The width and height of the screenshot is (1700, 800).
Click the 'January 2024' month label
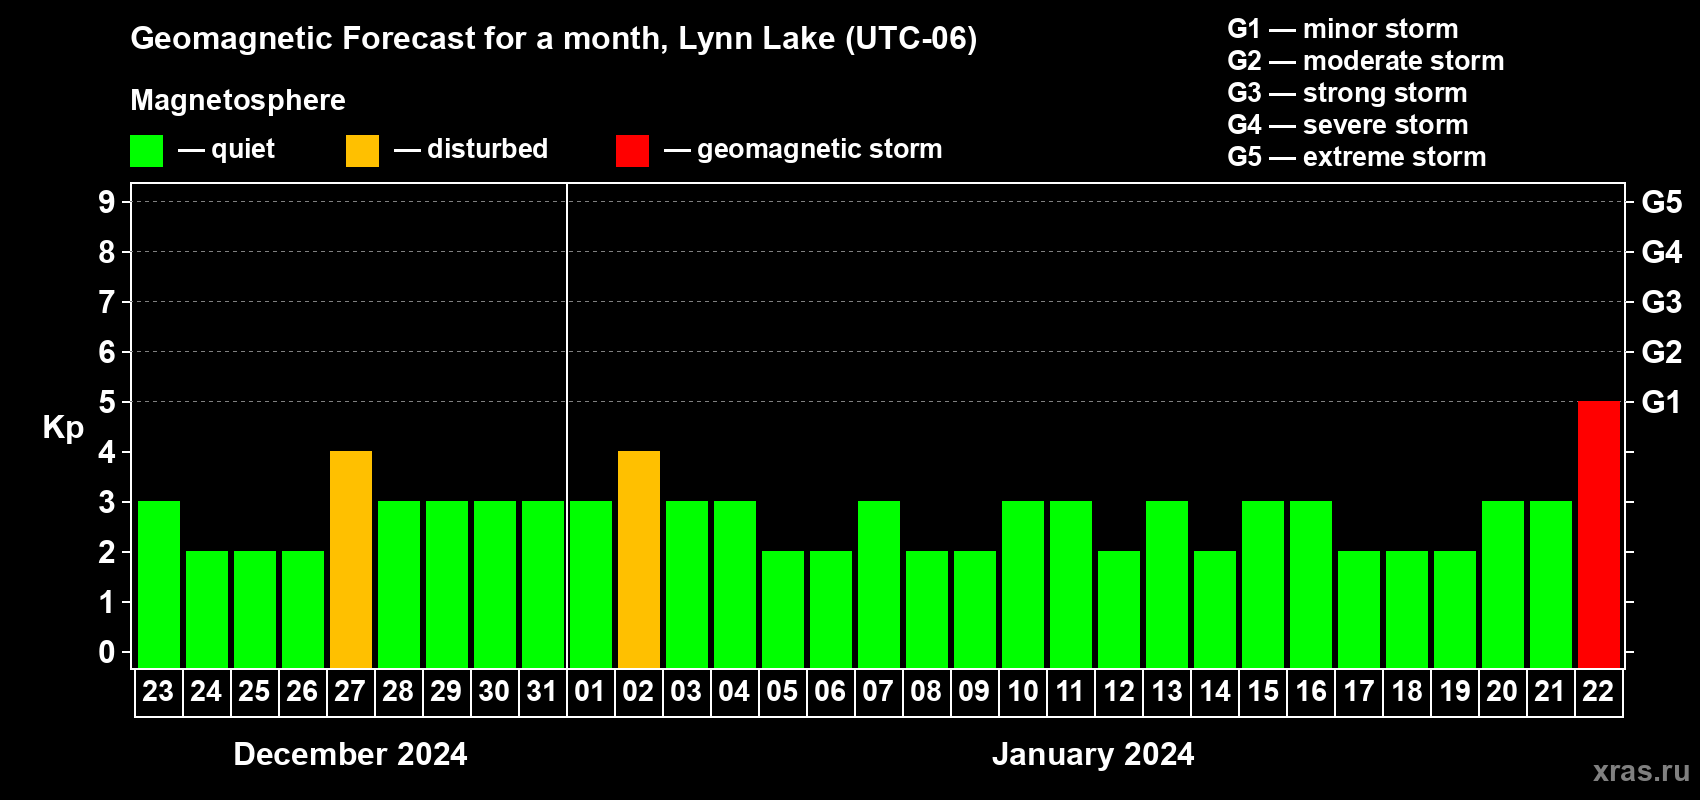point(1093,754)
